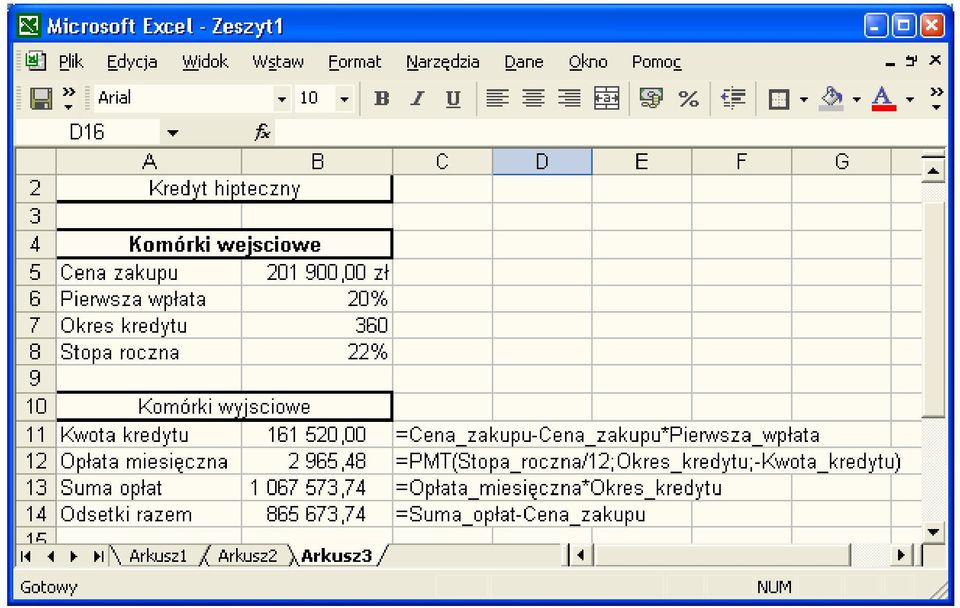Screen dimensions: 960x608
Task: Switch to Arkusz1 sheet tab
Action: pos(157,556)
